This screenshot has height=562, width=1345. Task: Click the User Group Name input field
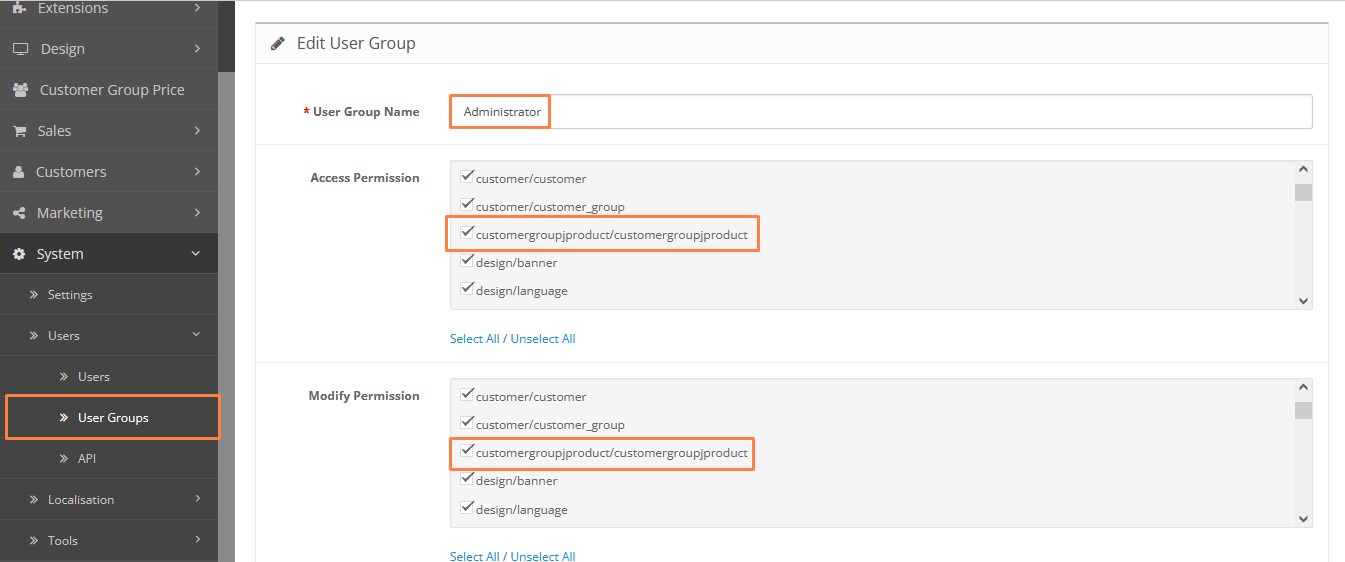pyautogui.click(x=881, y=112)
